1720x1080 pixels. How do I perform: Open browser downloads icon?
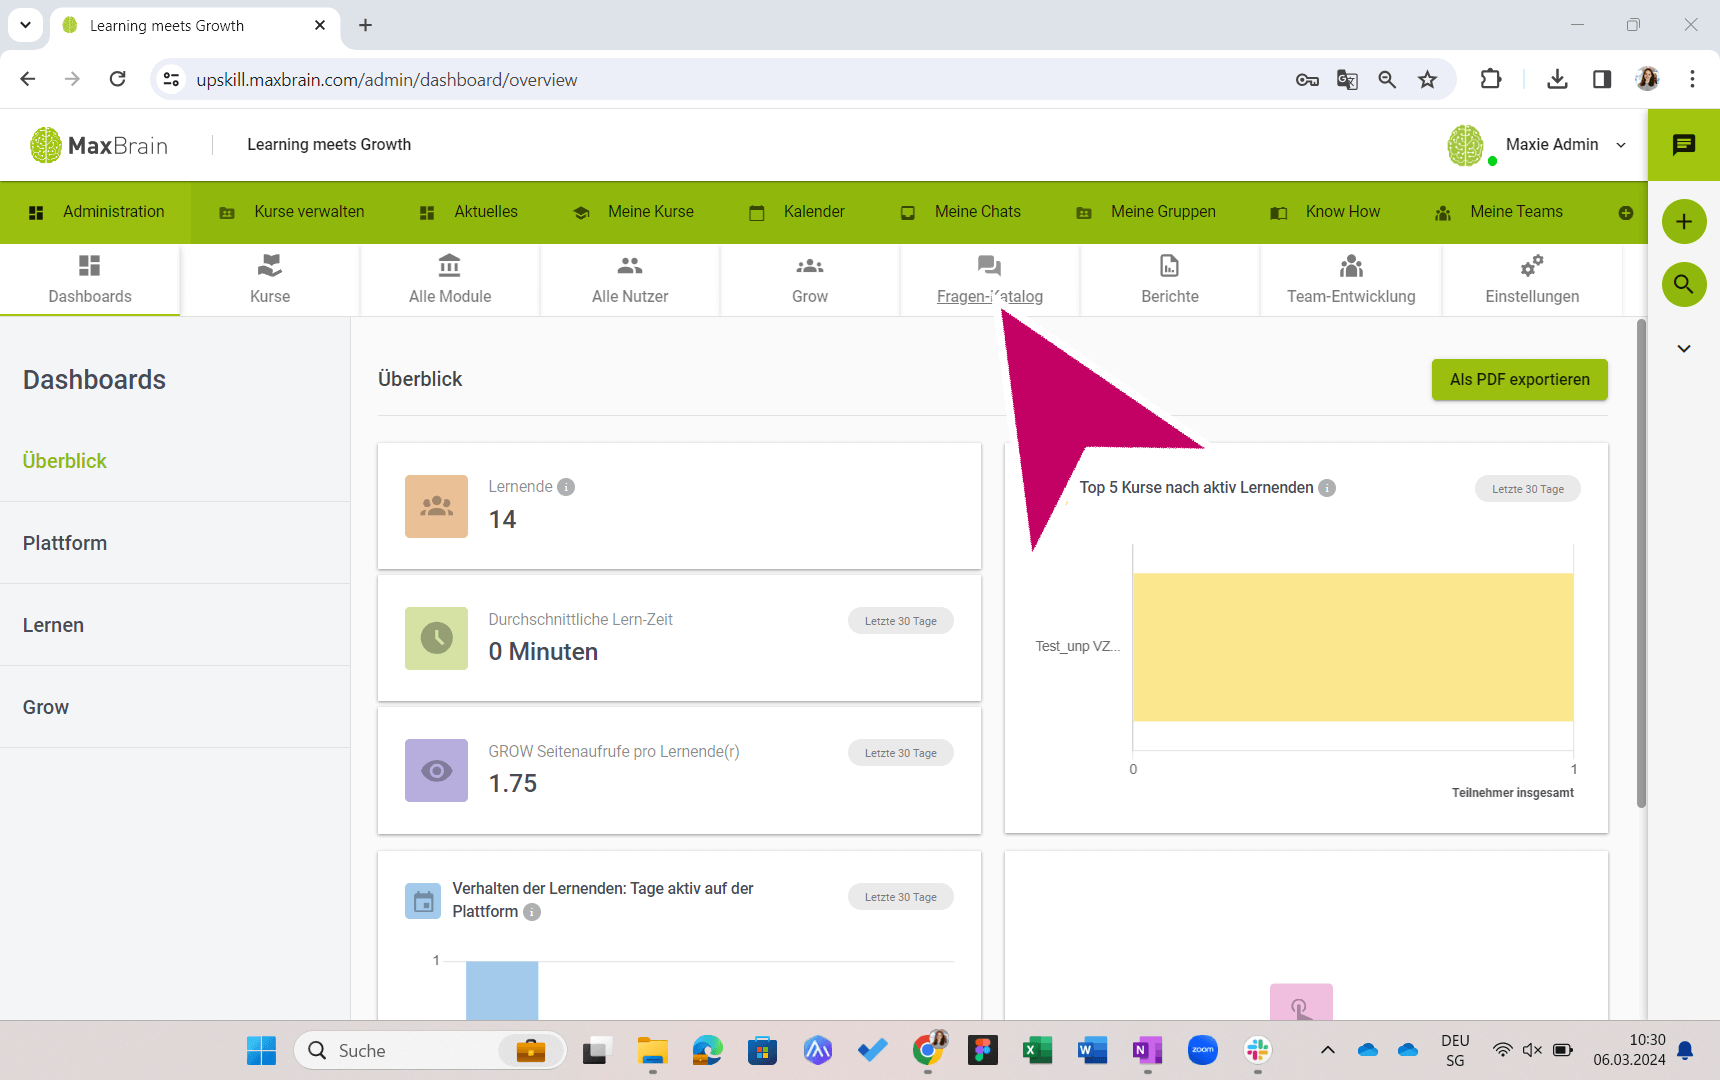pyautogui.click(x=1557, y=79)
